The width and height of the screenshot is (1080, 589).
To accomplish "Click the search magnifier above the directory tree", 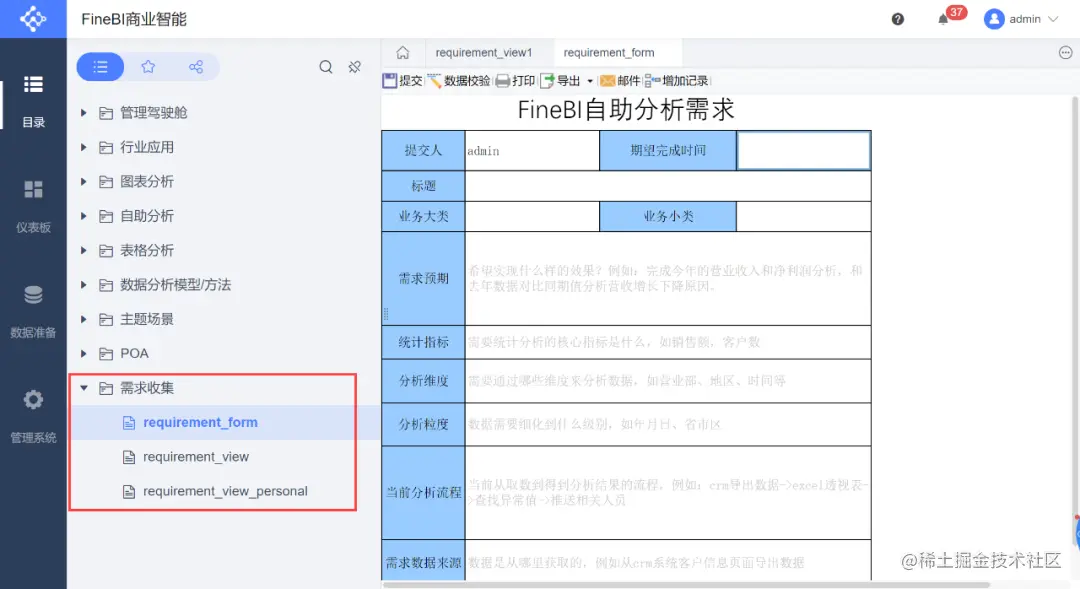I will (x=326, y=66).
